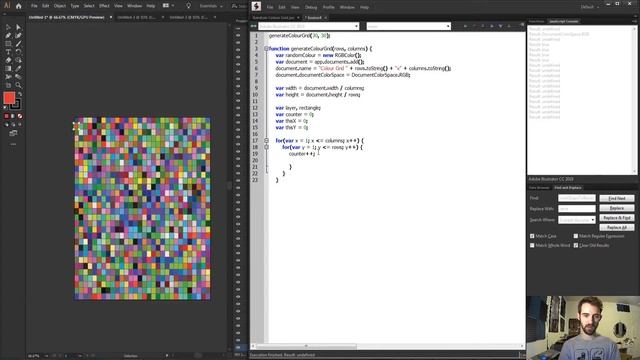Click into the Replace With field
Image resolution: width=640 pixels, height=360 pixels.
[577, 209]
